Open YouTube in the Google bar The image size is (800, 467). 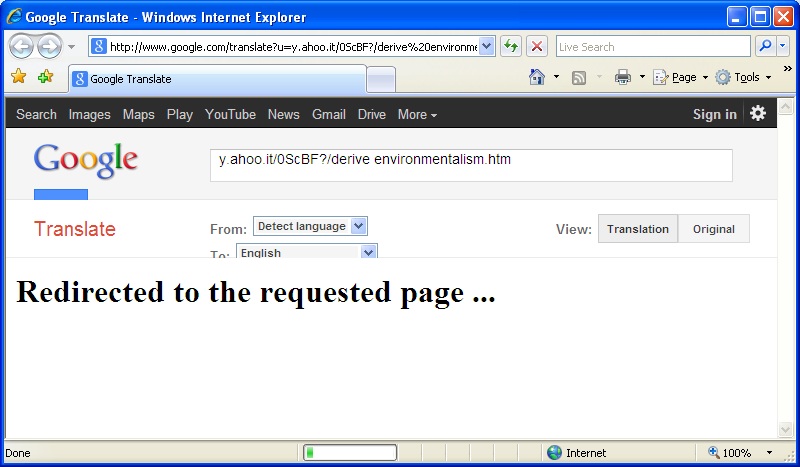pos(230,114)
